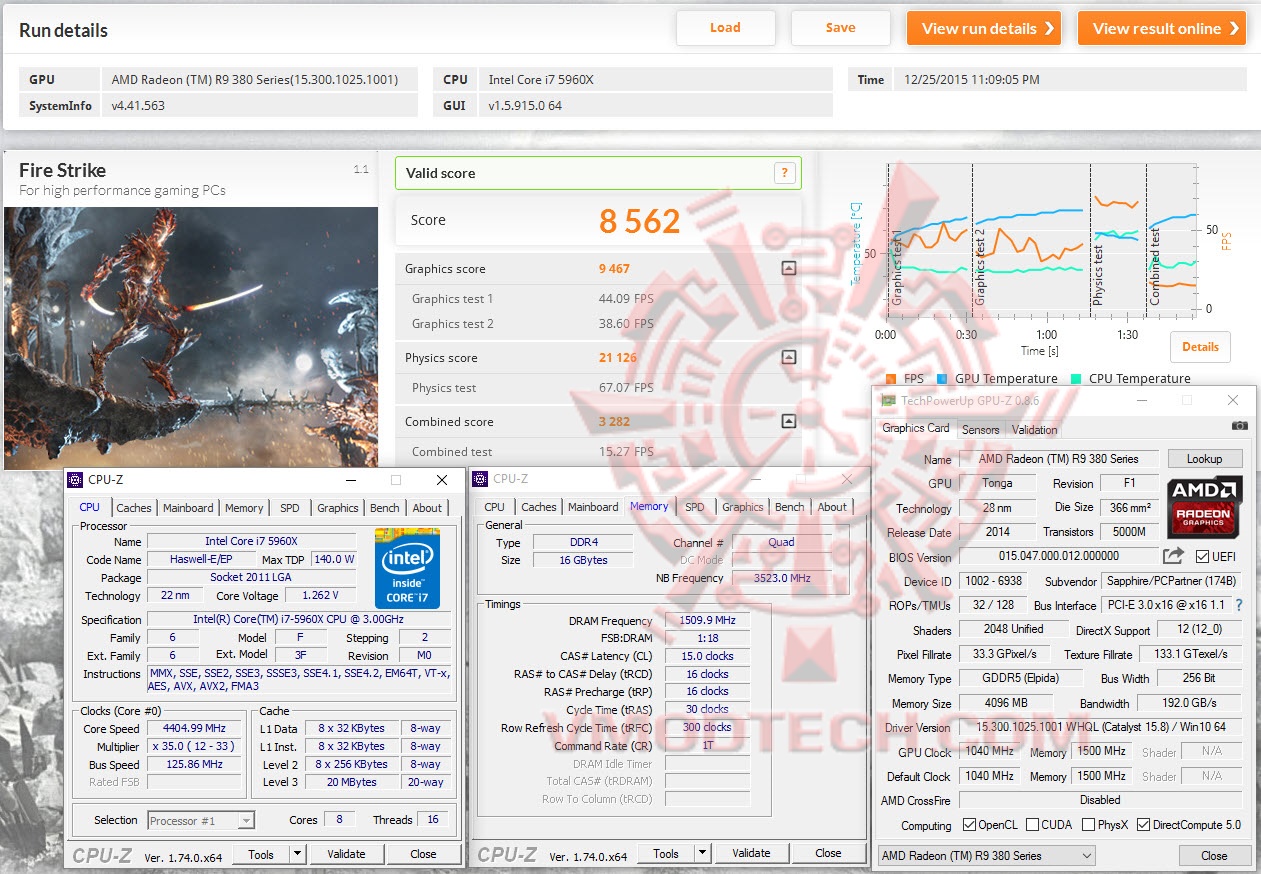Open the About tab in the first CPU-Z
The width and height of the screenshot is (1261, 874).
(x=427, y=508)
